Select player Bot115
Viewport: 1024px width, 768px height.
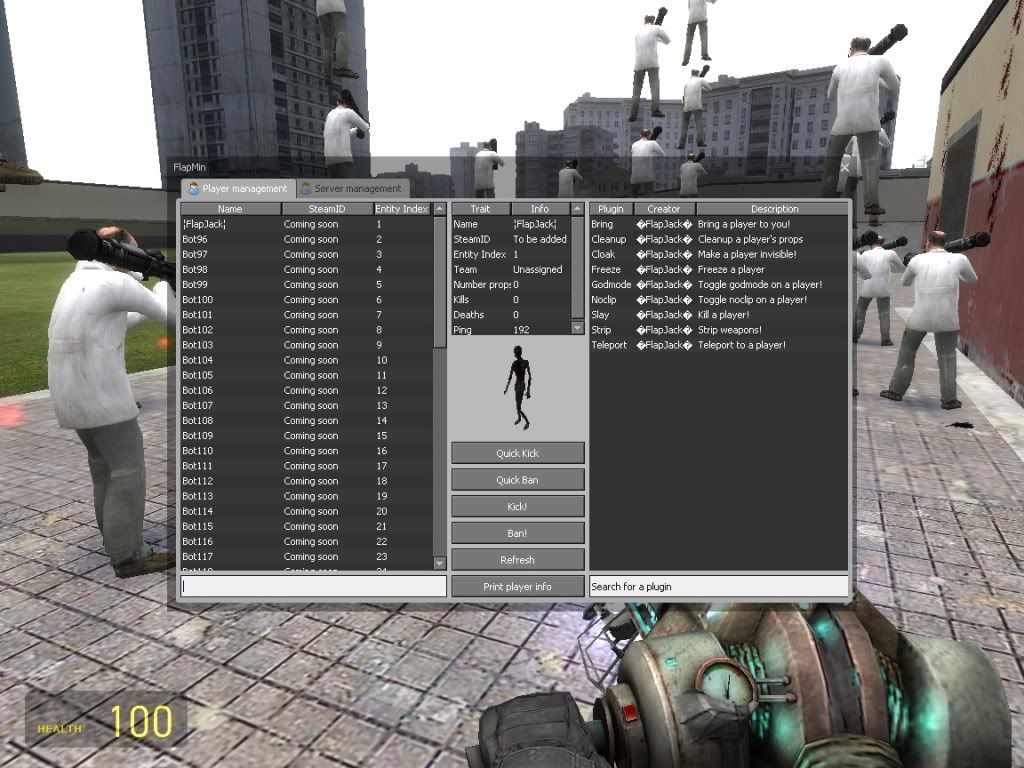[x=306, y=526]
